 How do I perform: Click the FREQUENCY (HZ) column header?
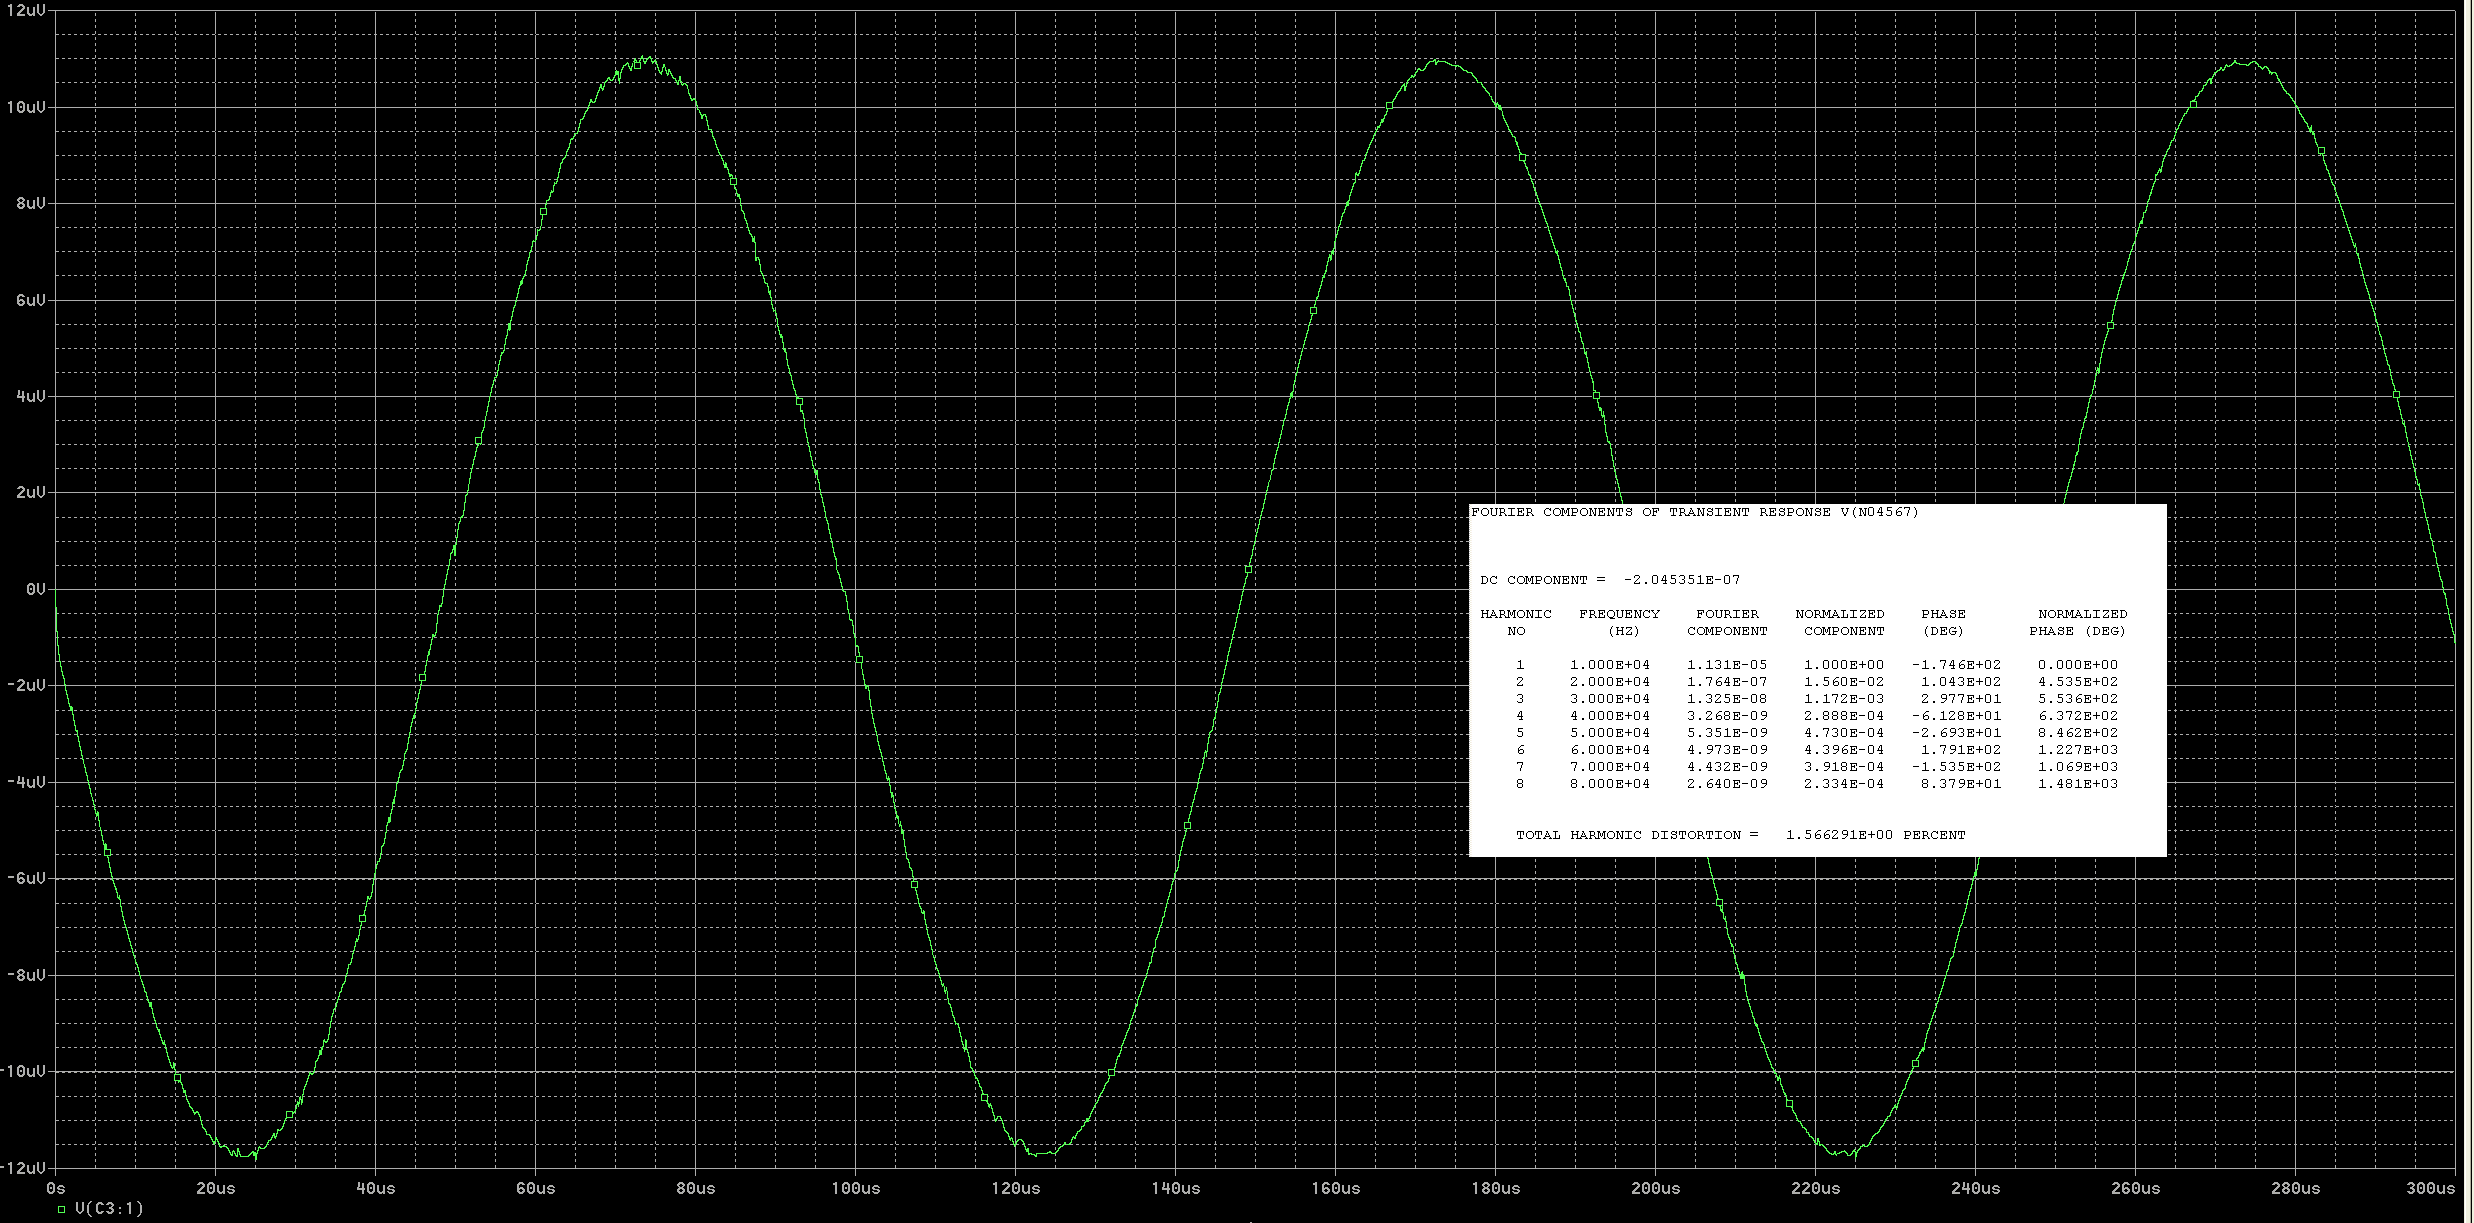point(1619,622)
